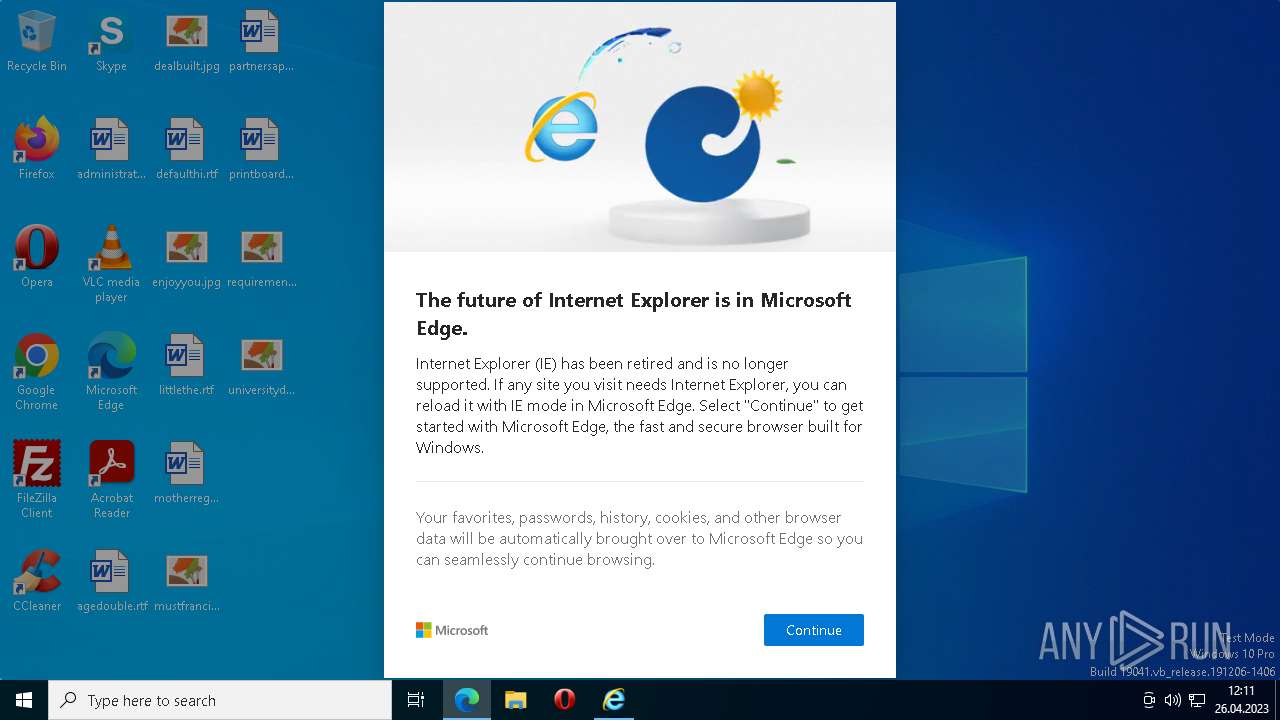Select the Skype desktop shortcut
The image size is (1280, 720).
(111, 42)
